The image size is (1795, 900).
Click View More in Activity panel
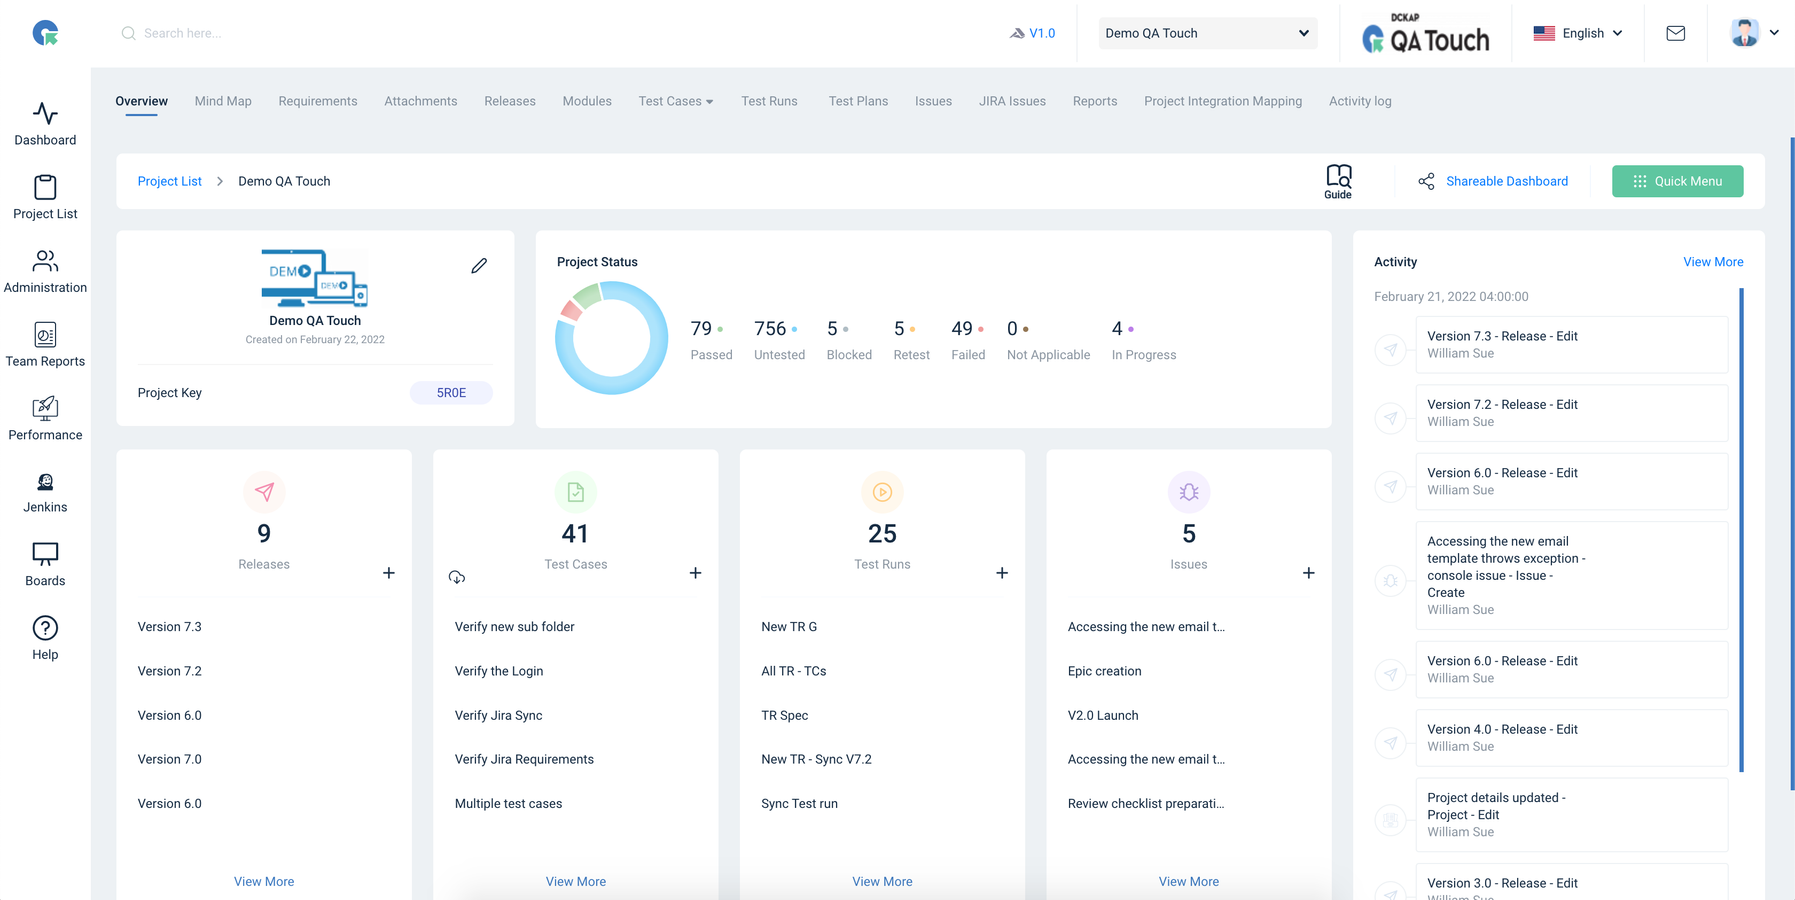point(1713,262)
